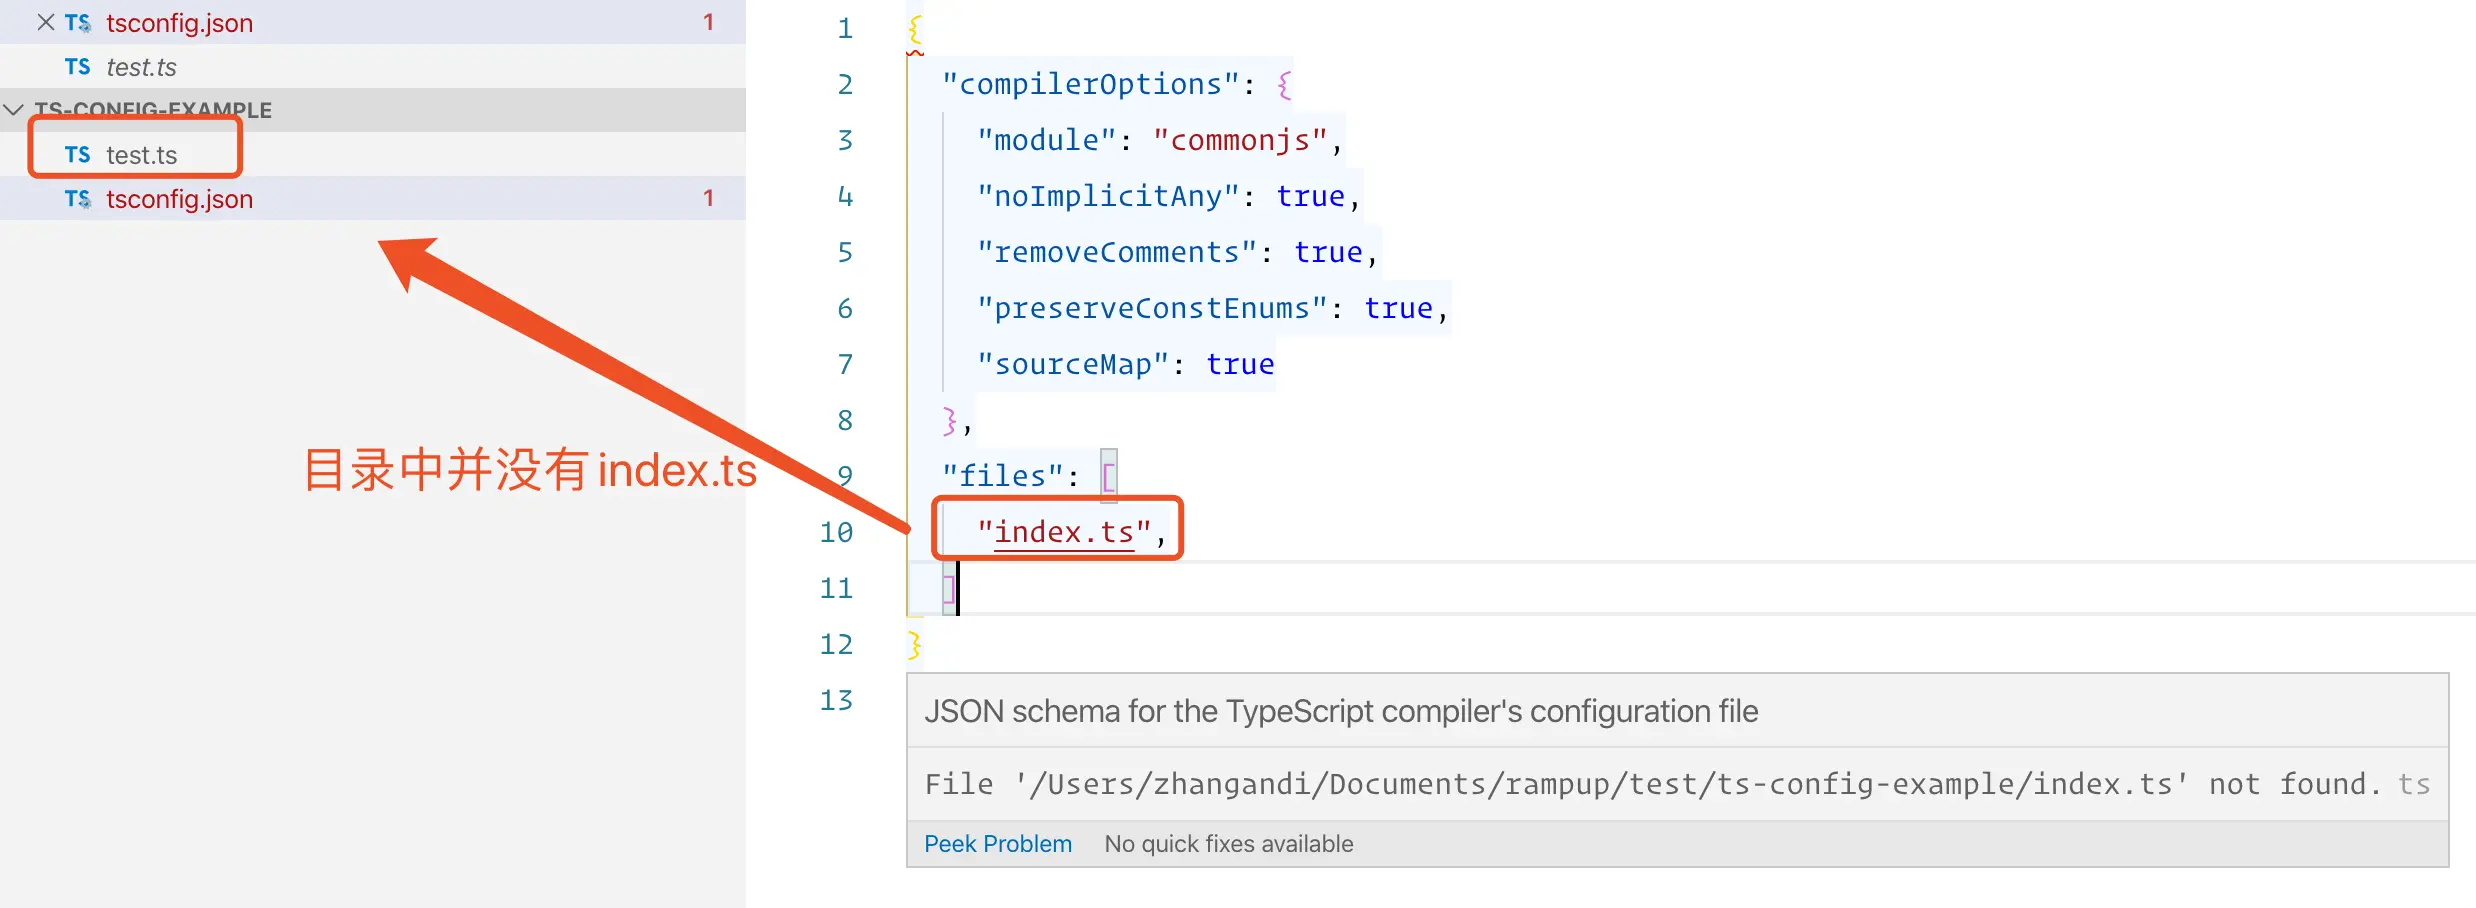Click the "files" key on line 9
2476x908 pixels.
pyautogui.click(x=1002, y=476)
